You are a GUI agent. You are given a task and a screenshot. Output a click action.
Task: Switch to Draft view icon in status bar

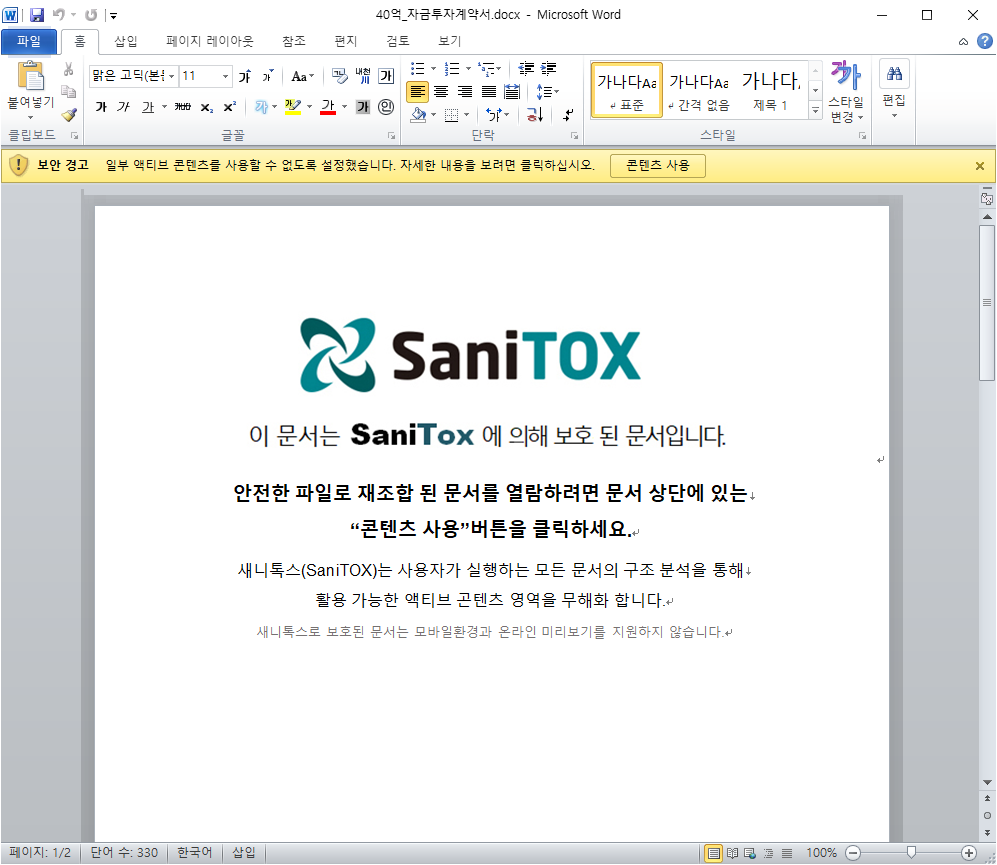(787, 853)
